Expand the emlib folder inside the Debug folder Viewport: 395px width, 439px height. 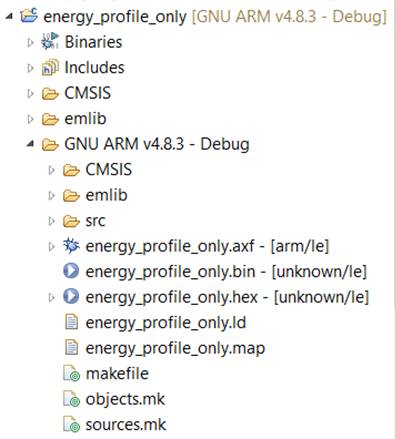tap(51, 195)
